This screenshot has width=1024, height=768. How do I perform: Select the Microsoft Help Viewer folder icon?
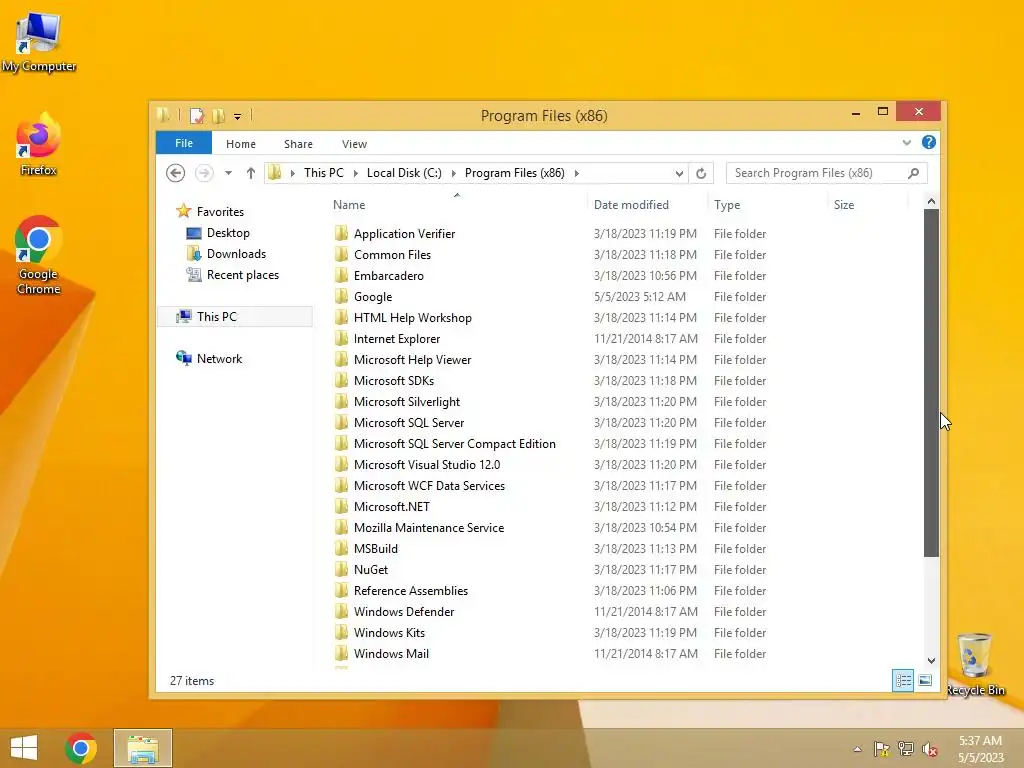[341, 360]
